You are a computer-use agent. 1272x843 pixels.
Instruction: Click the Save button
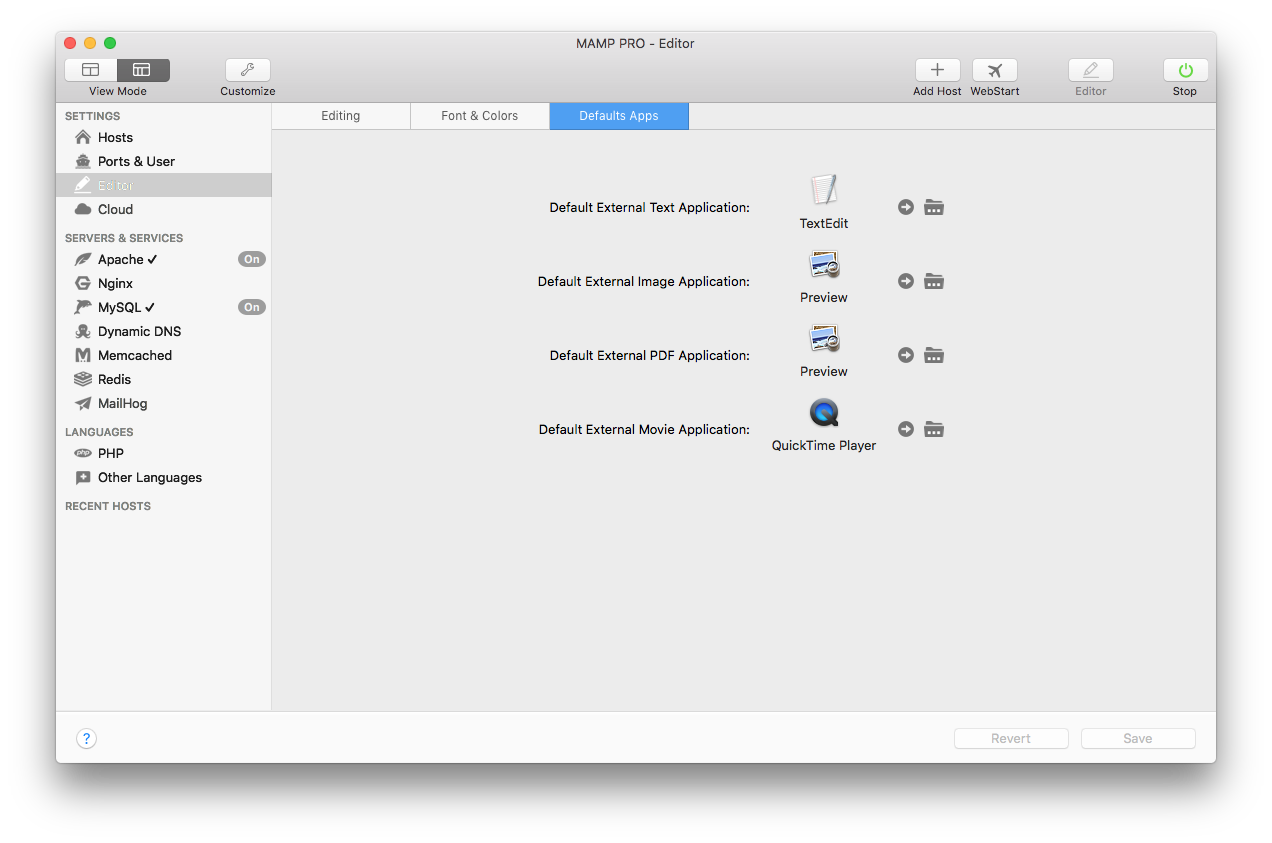point(1137,738)
